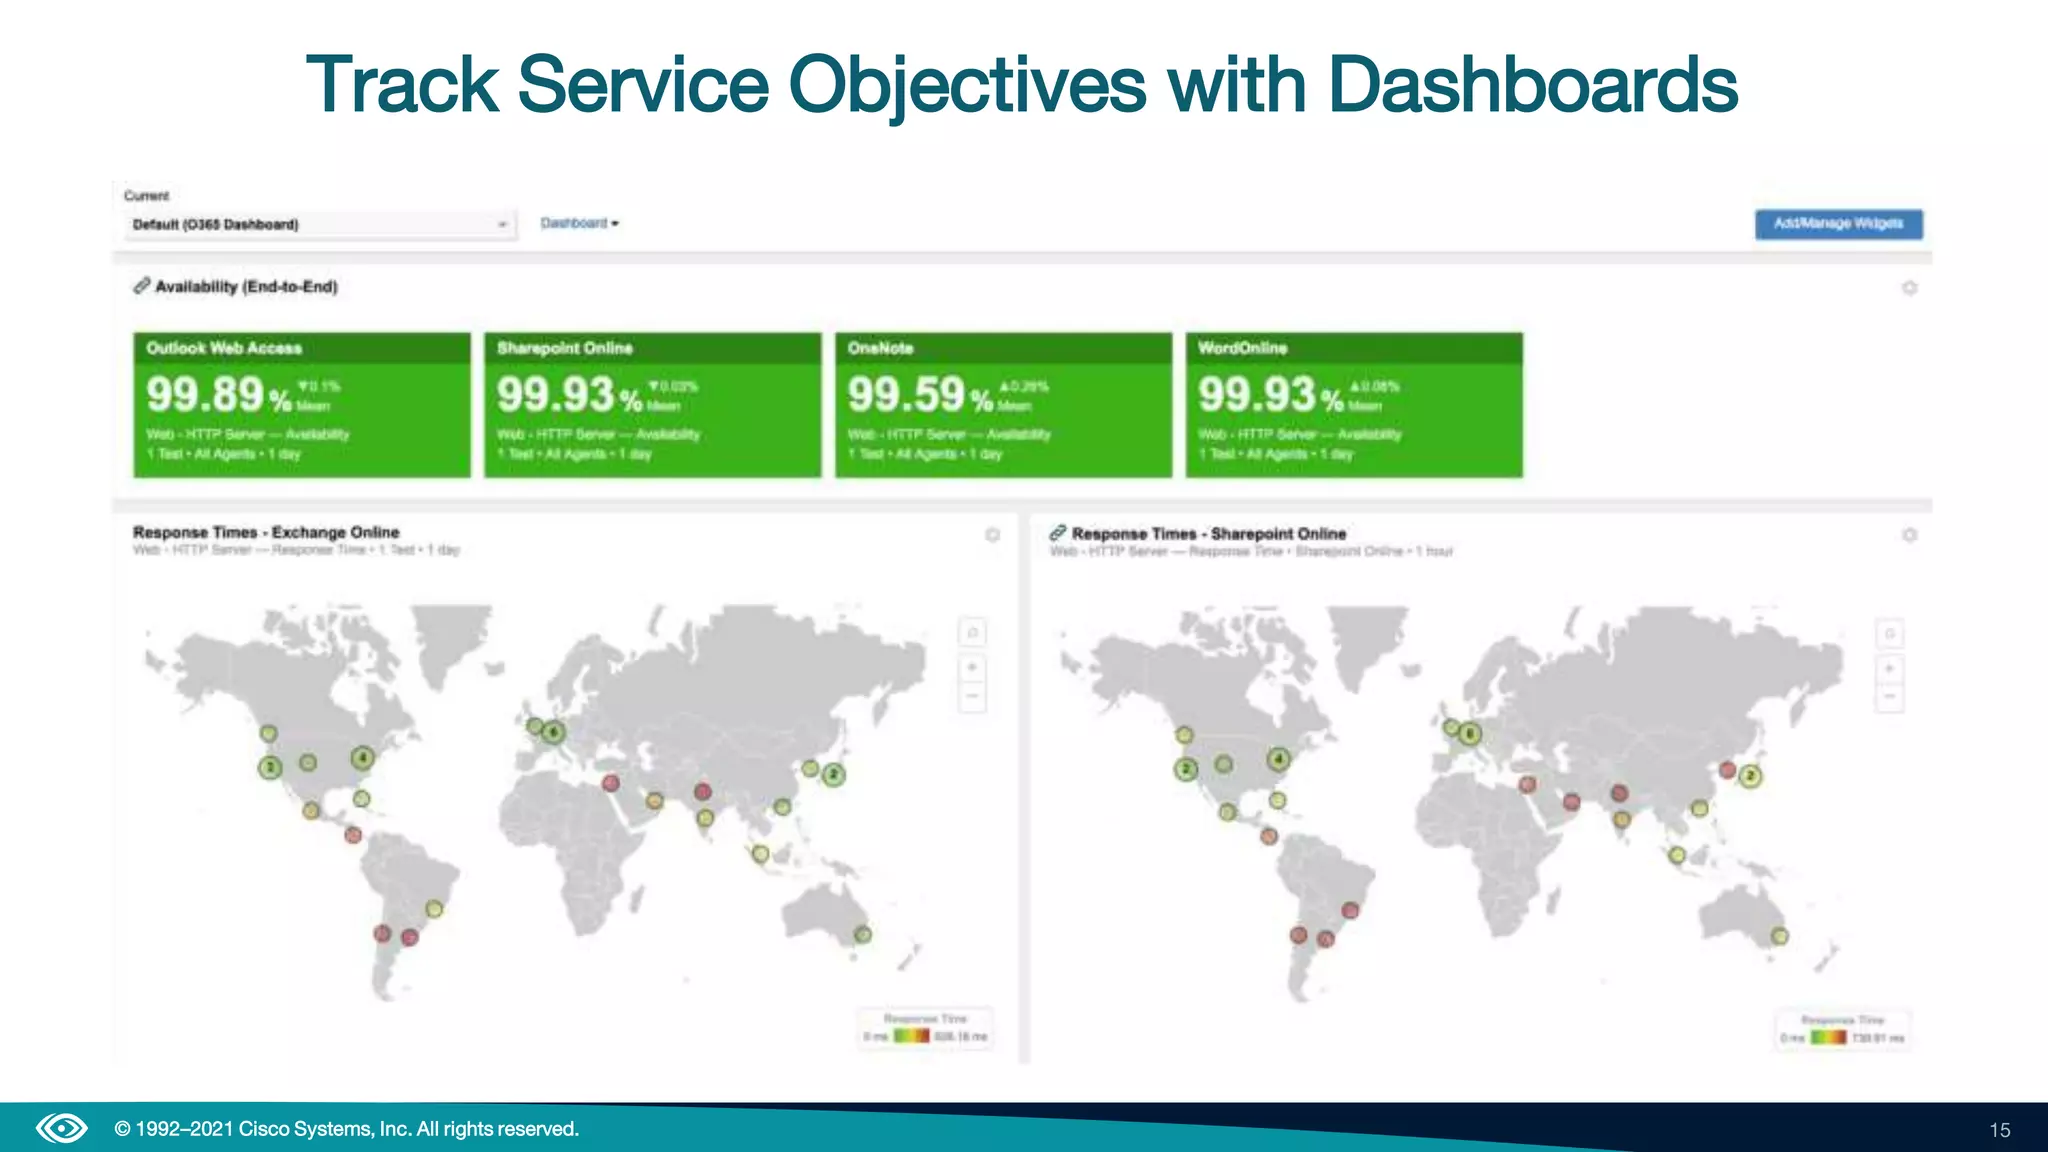Select the US West cluster marker labeled 2 on Exchange map
Image resolution: width=2048 pixels, height=1152 pixels.
point(270,768)
